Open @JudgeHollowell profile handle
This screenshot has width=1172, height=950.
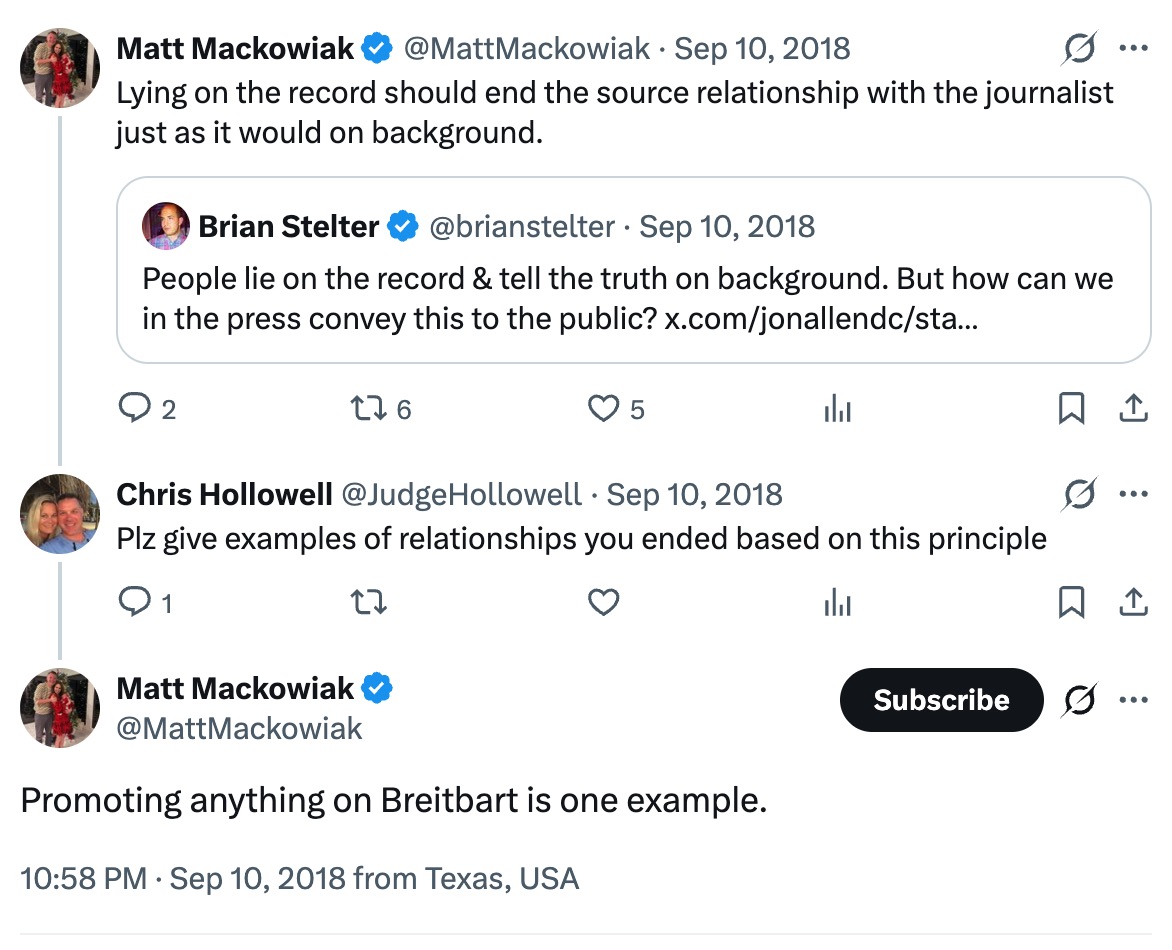(x=462, y=495)
